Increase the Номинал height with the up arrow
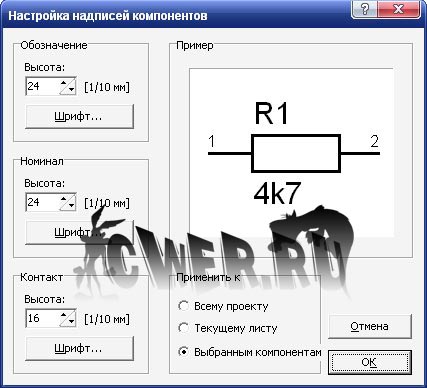427x388 pixels. pos(64,198)
